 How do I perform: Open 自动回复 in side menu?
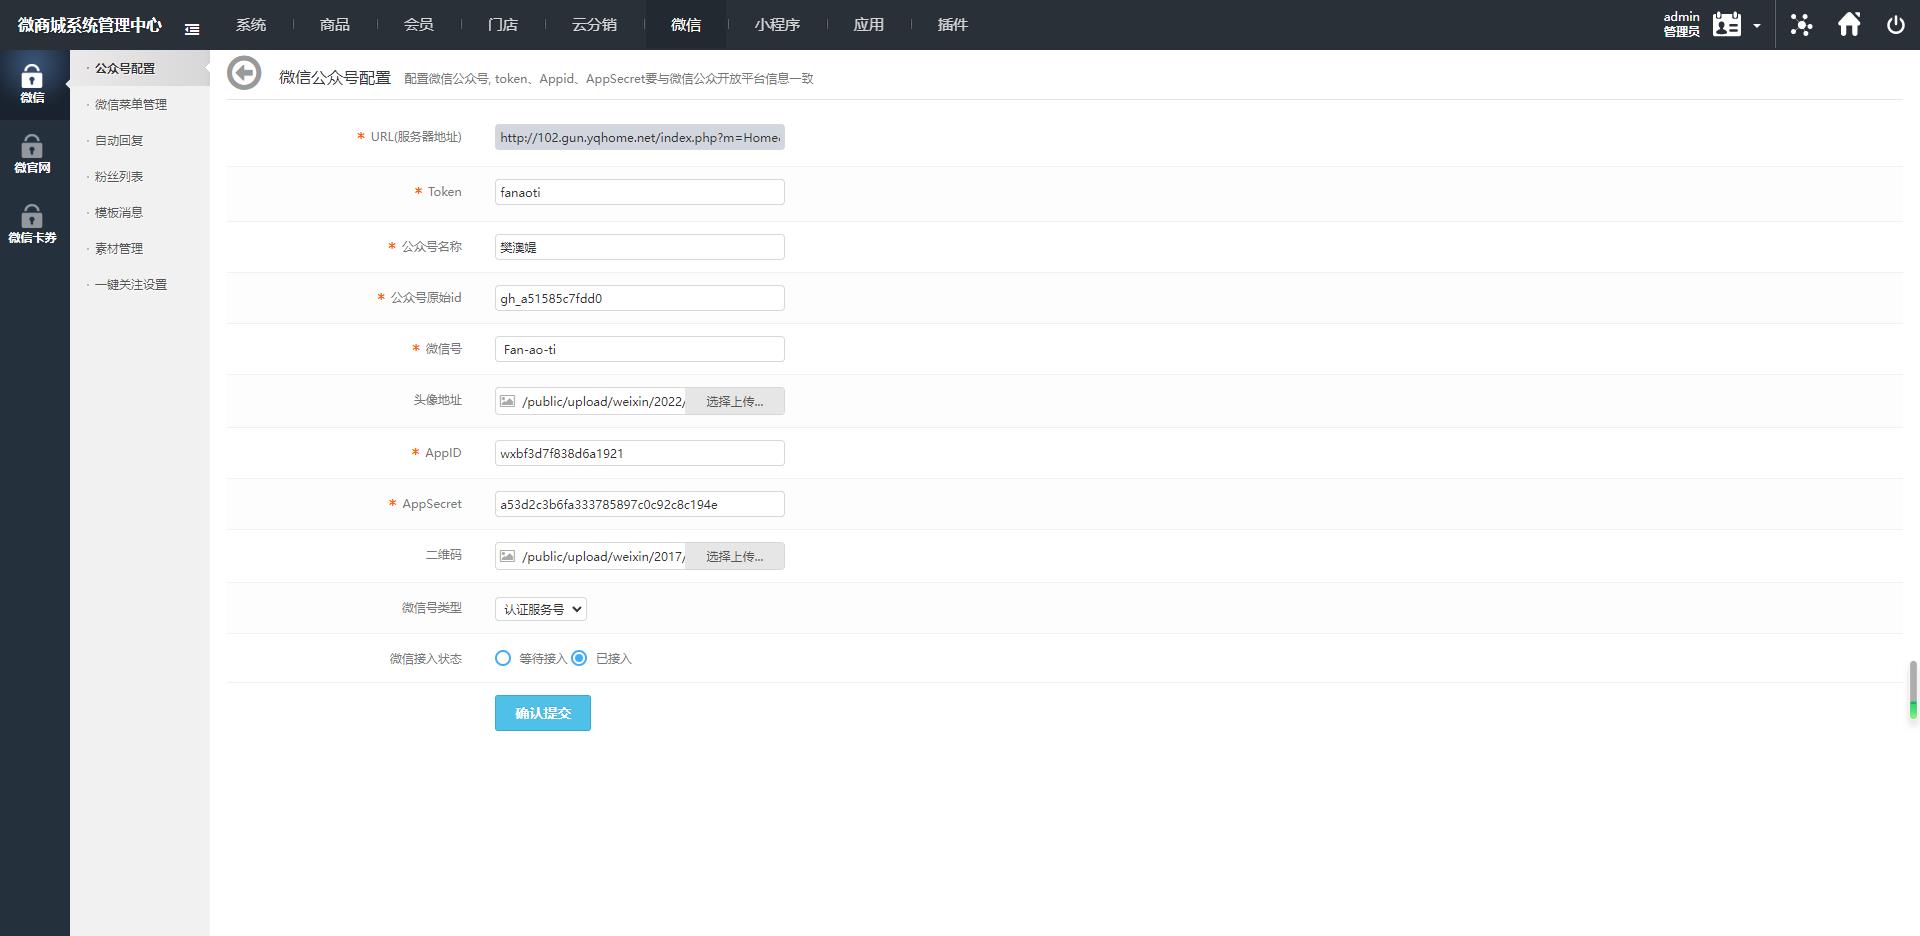[x=119, y=140]
